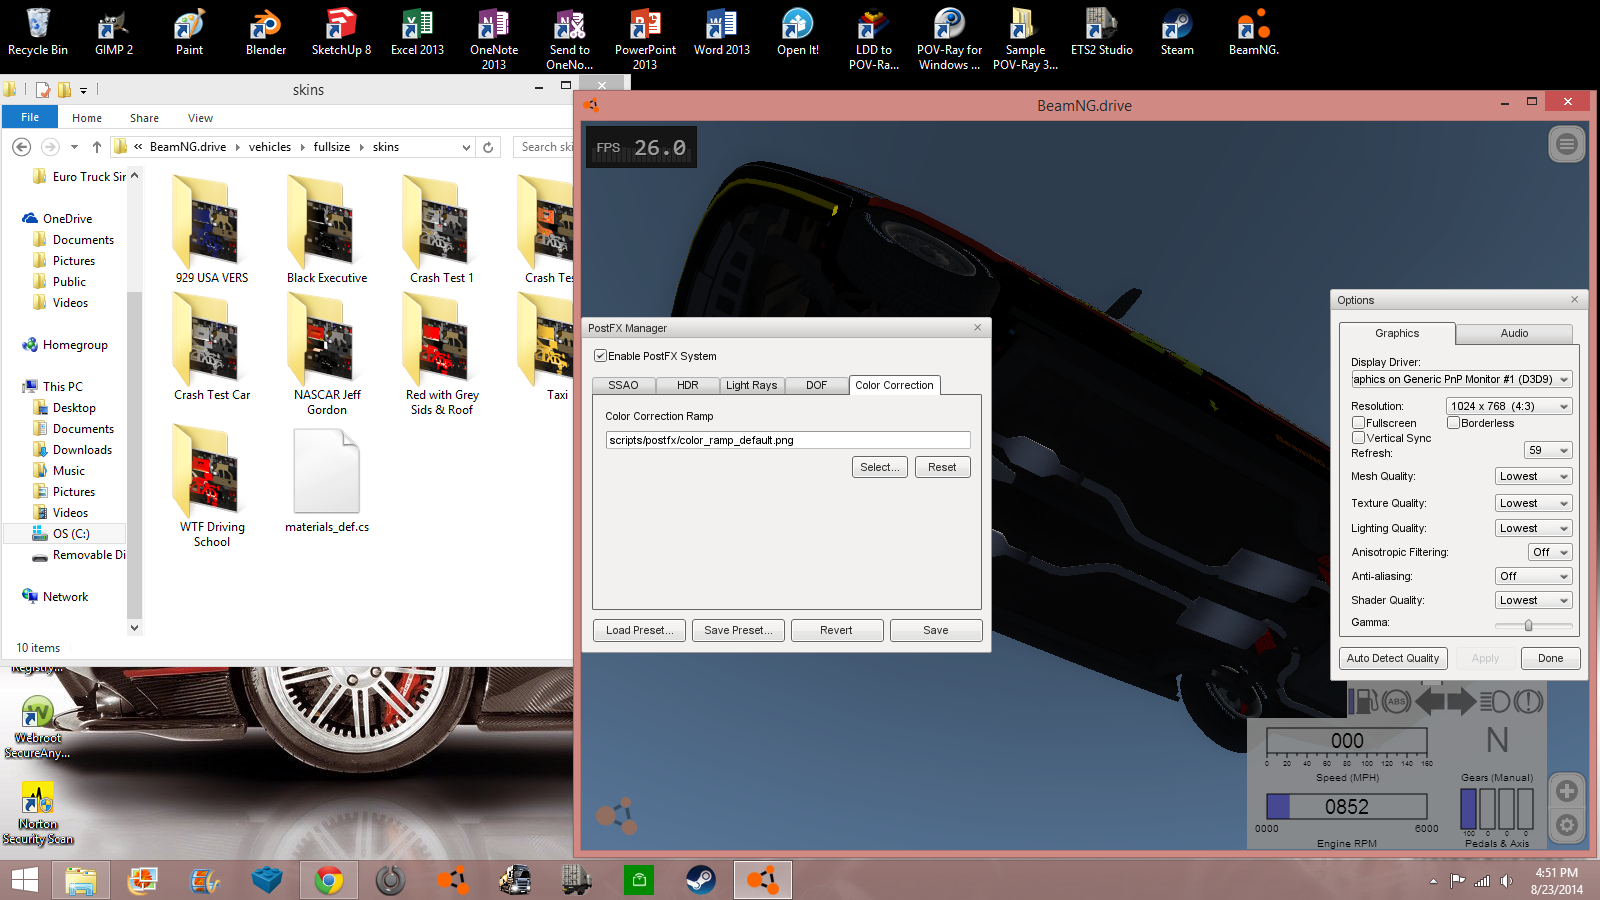Open the Explorer File menu
The height and width of the screenshot is (900, 1600).
pyautogui.click(x=30, y=117)
